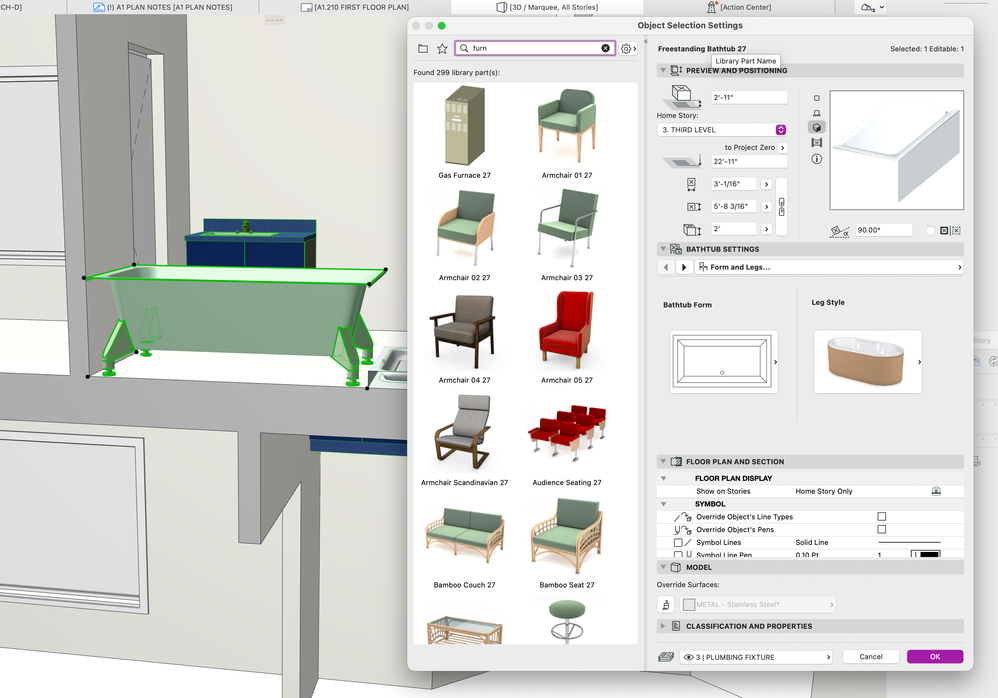Image resolution: width=998 pixels, height=698 pixels.
Task: Click the 3D bathtub preview image
Action: point(896,150)
